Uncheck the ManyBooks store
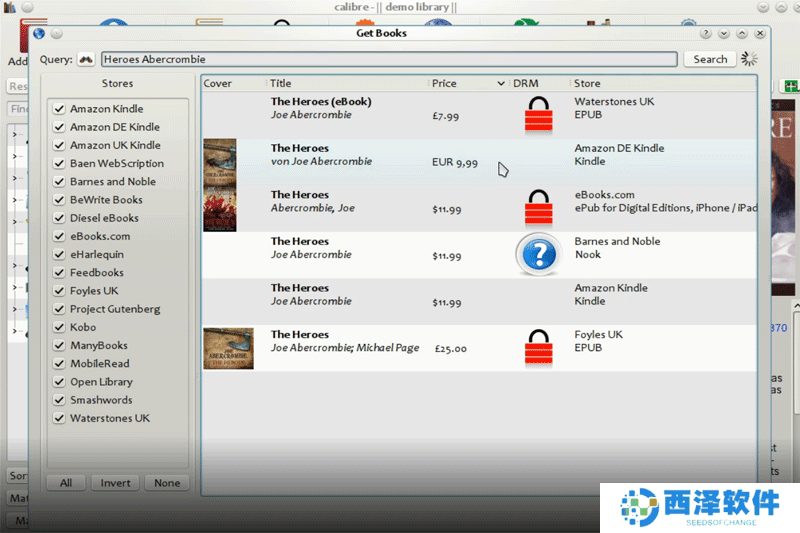 59,345
